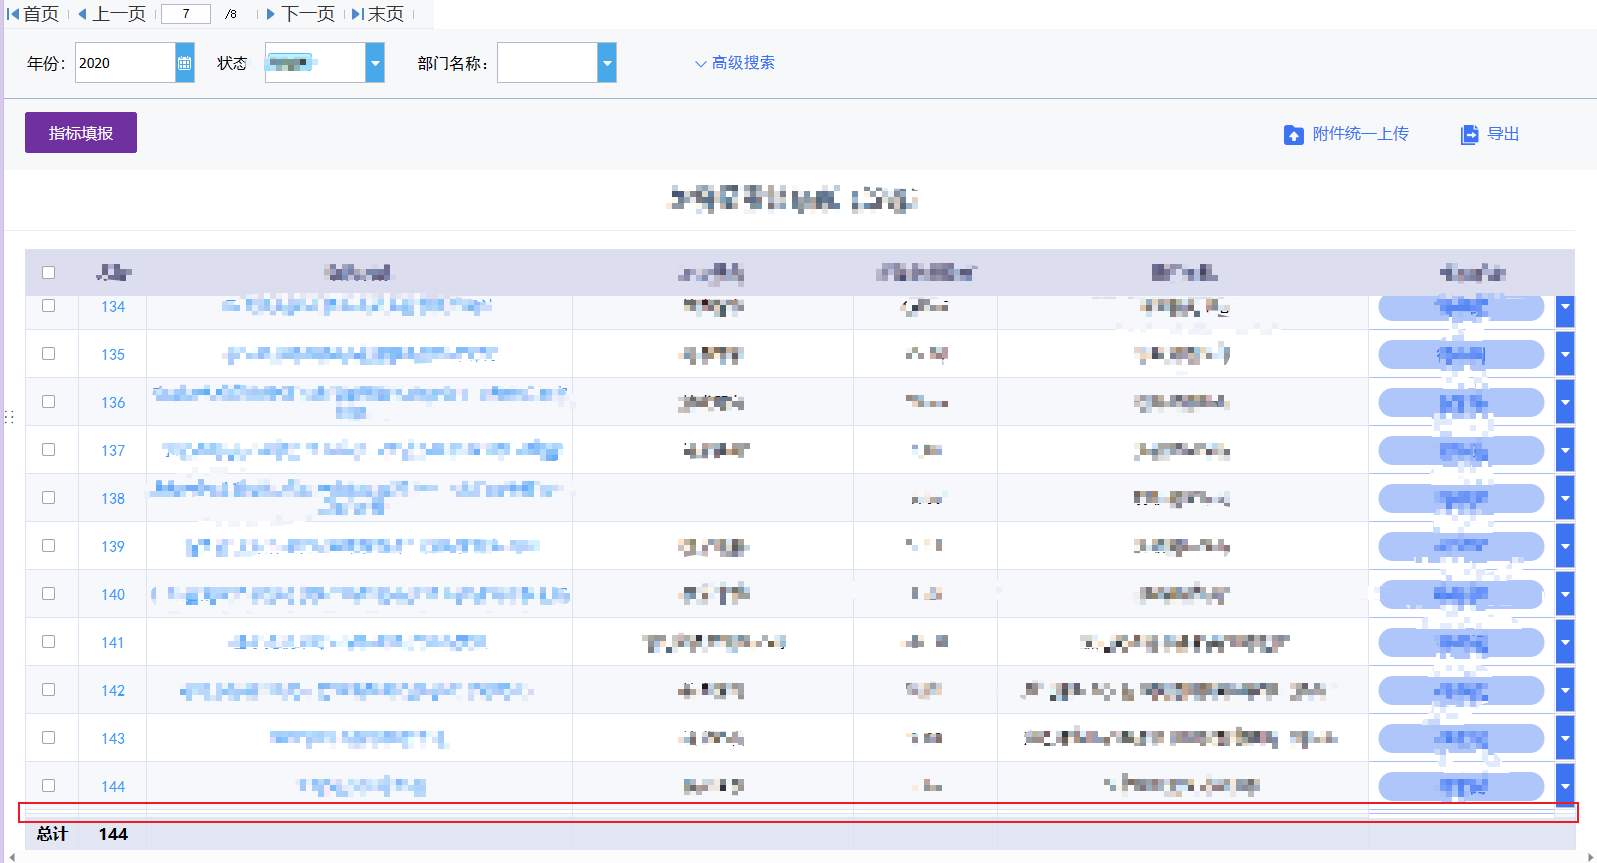Click the serial number 136
The height and width of the screenshot is (863, 1597).
(113, 402)
